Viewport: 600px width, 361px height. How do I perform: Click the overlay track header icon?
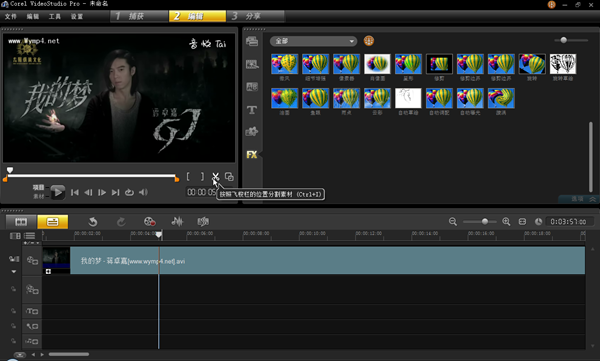pos(32,289)
